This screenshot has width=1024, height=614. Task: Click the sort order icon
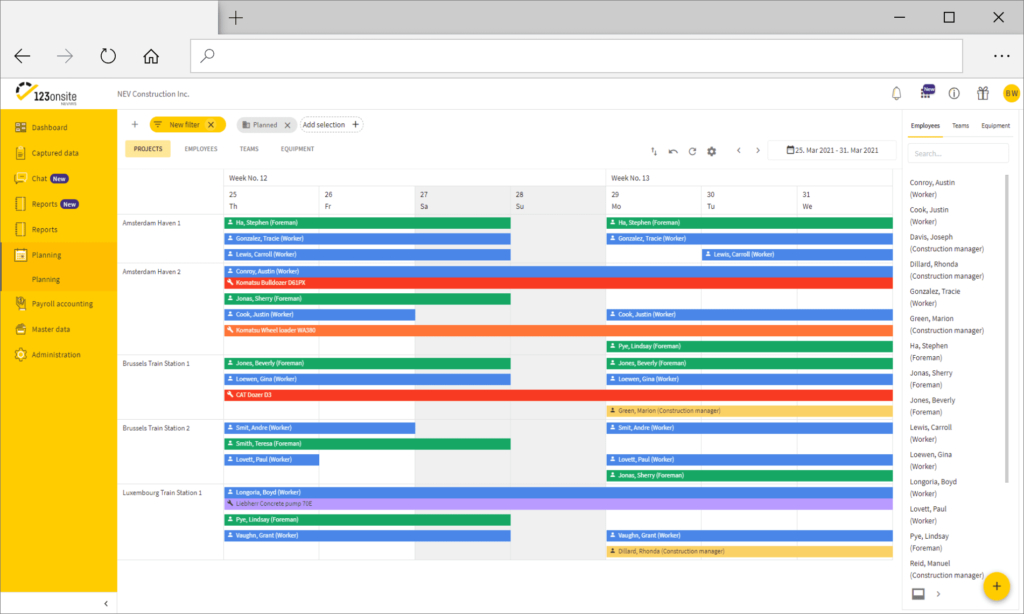[x=654, y=151]
